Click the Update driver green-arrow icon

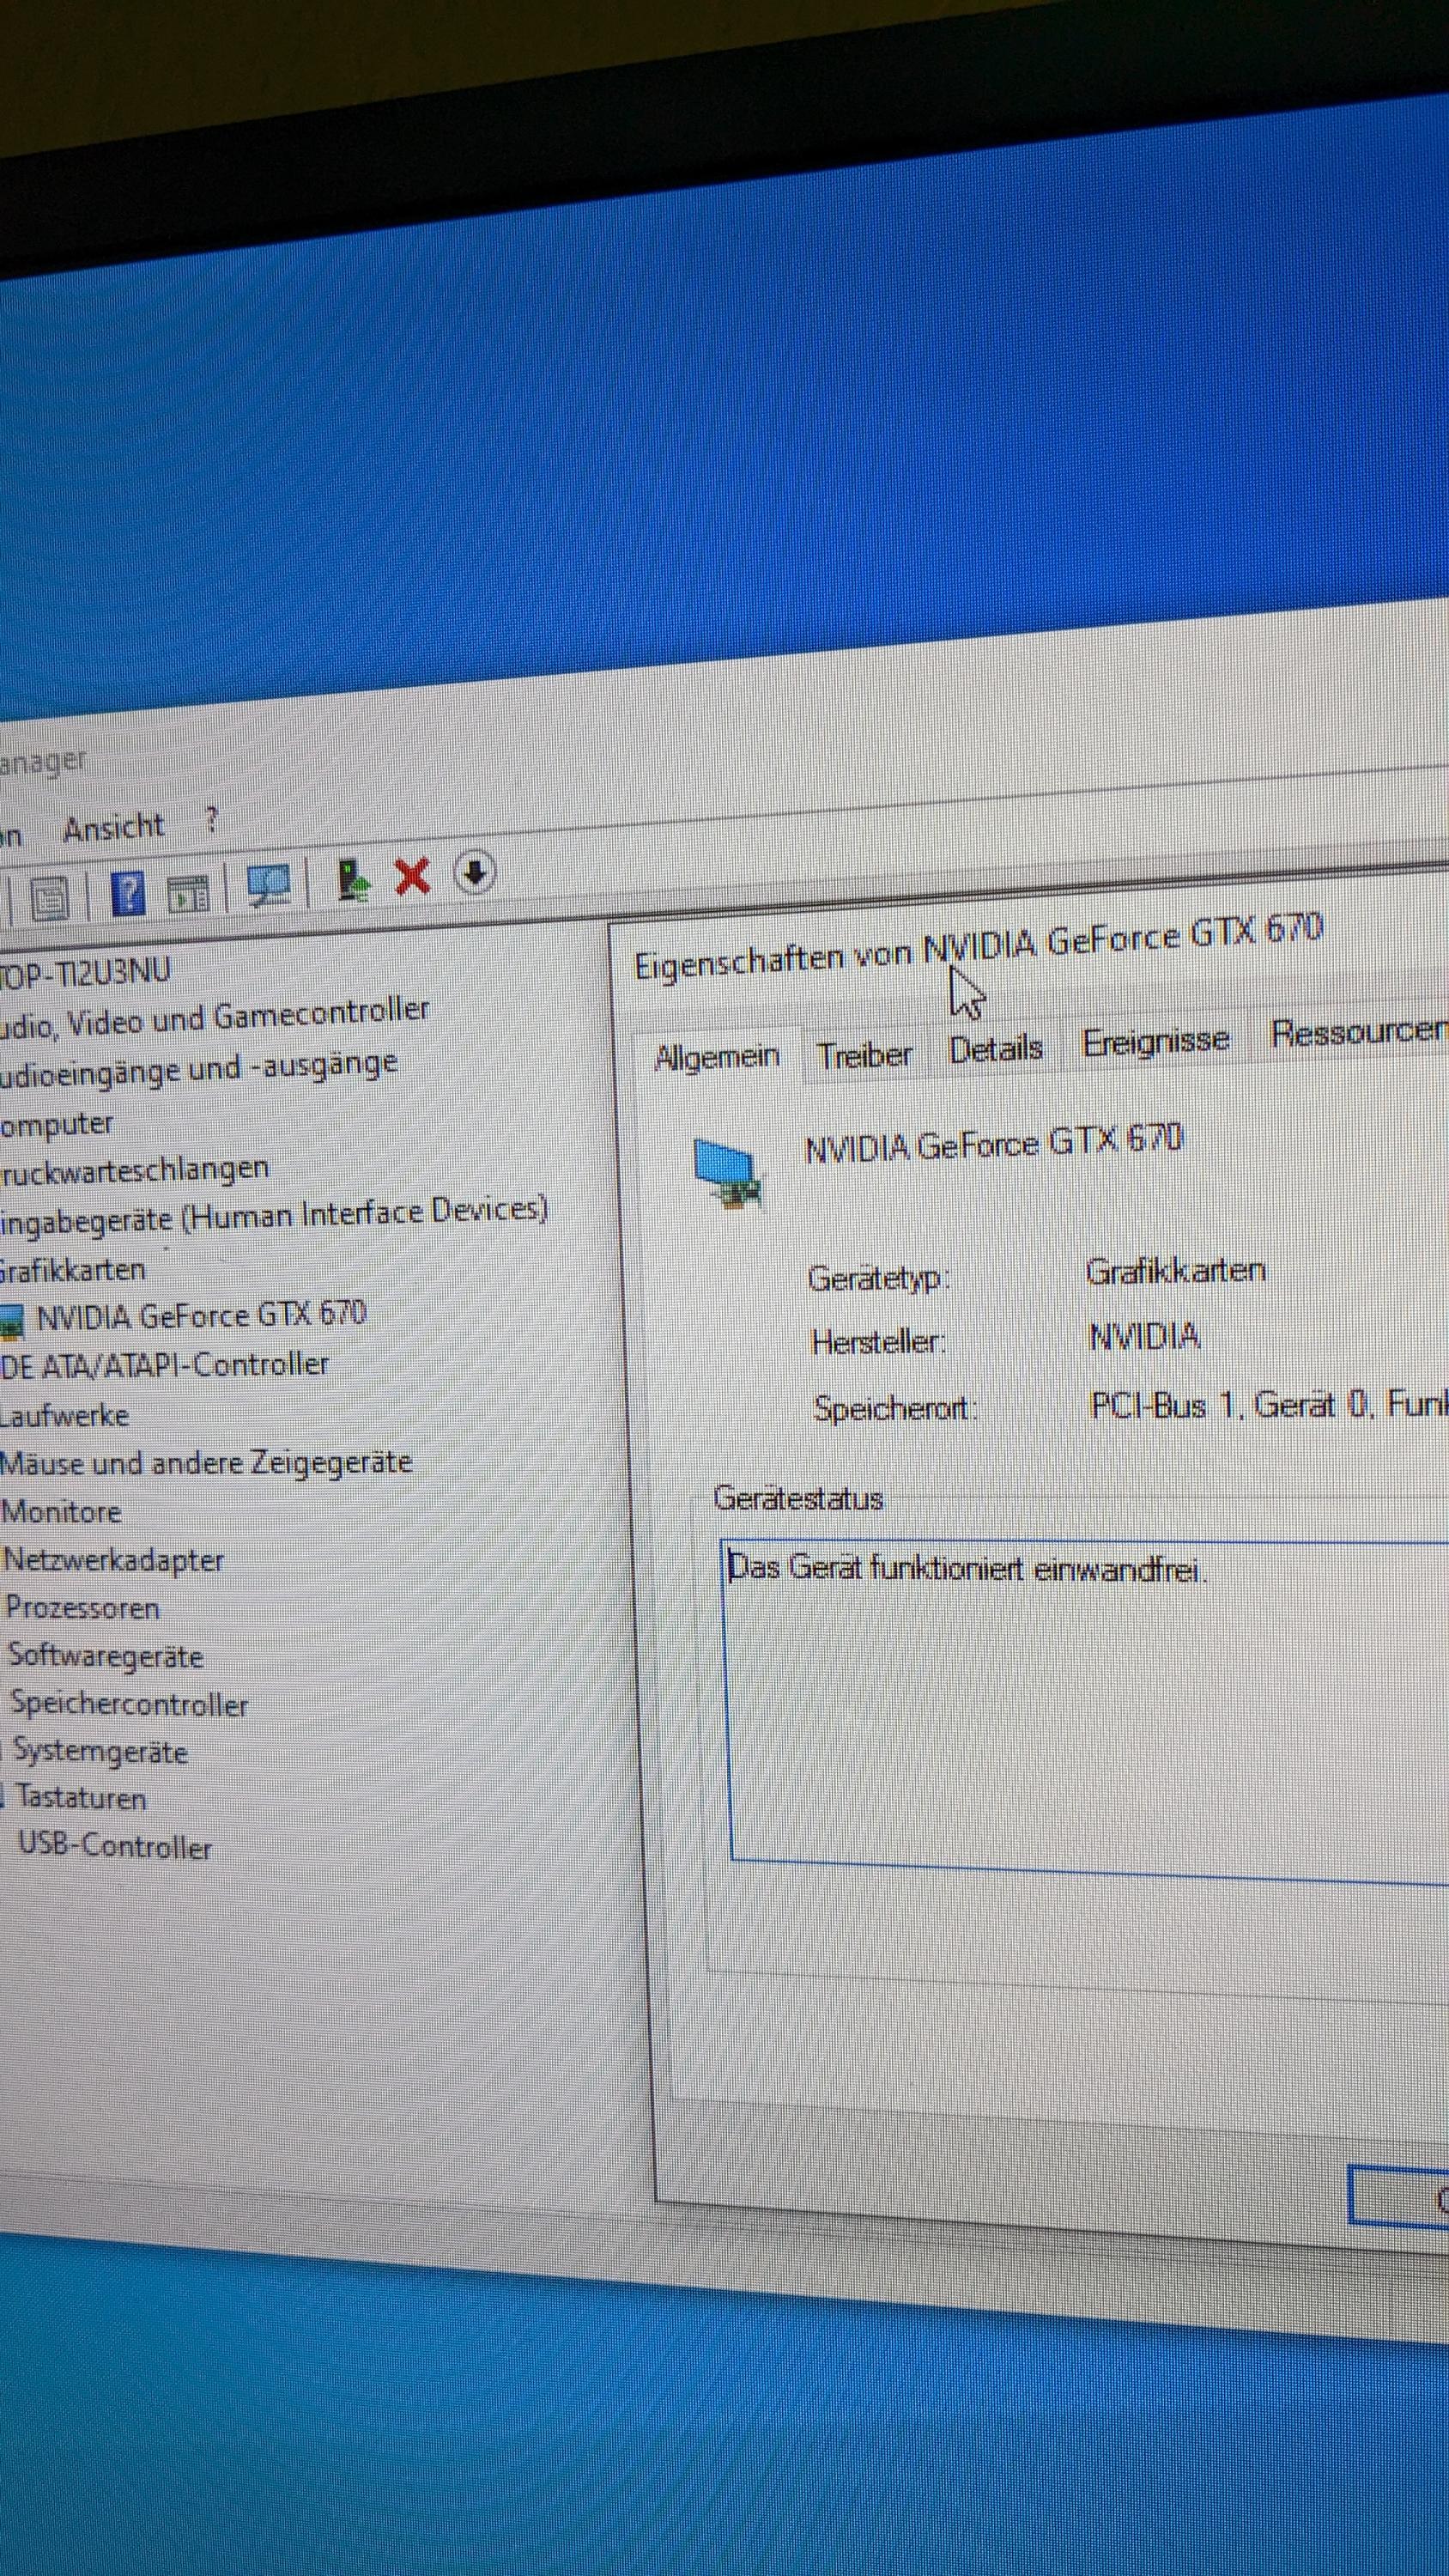tap(352, 879)
